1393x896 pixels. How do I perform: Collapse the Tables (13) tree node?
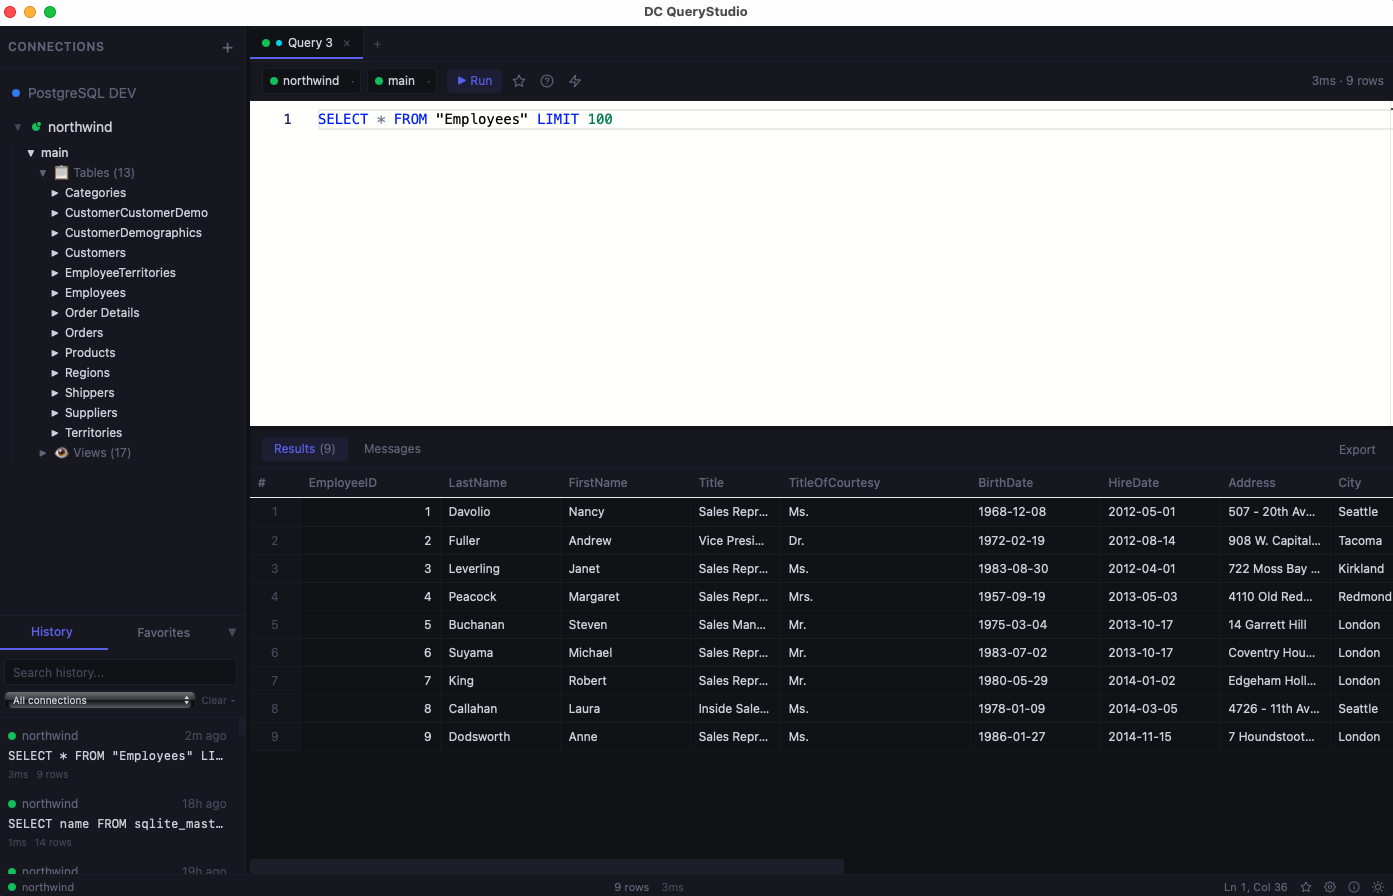click(43, 172)
